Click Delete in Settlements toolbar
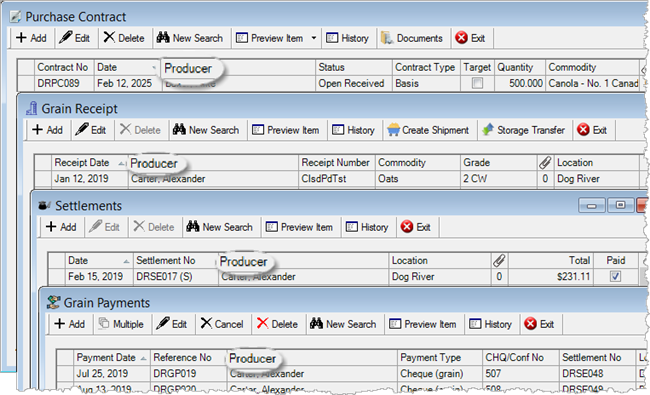The width and height of the screenshot is (650, 395). coord(154,227)
